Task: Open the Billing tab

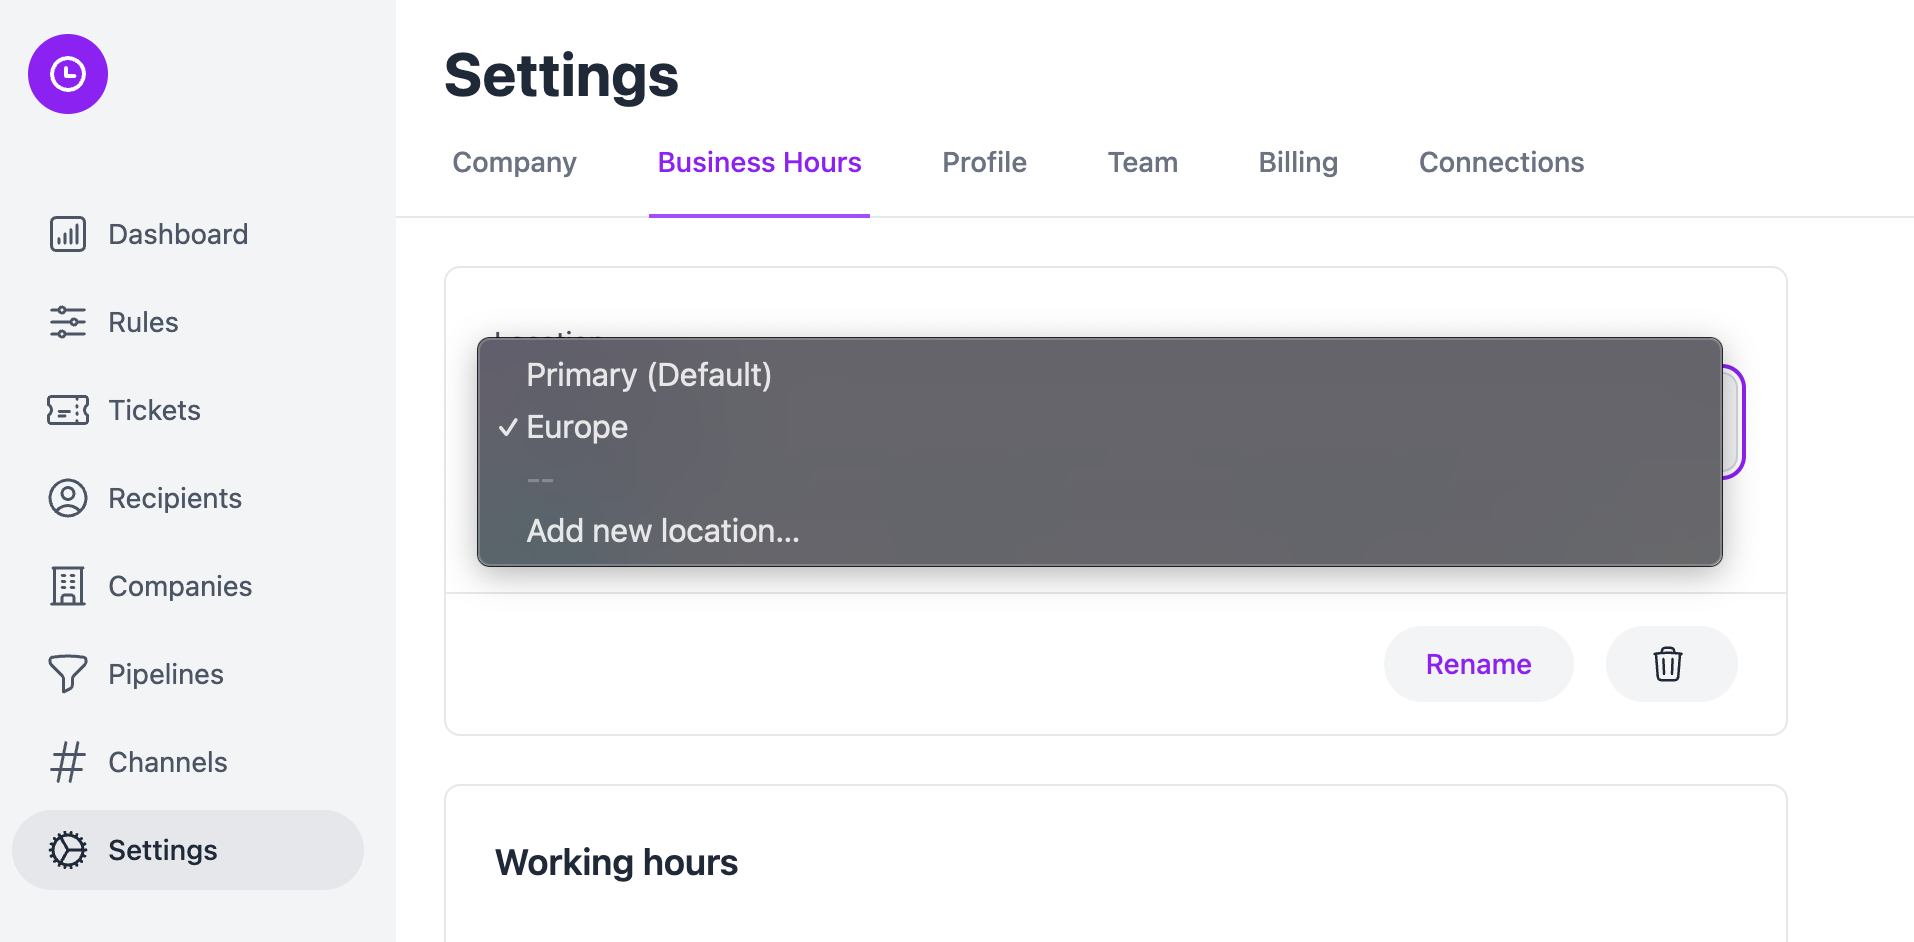Action: pyautogui.click(x=1298, y=163)
